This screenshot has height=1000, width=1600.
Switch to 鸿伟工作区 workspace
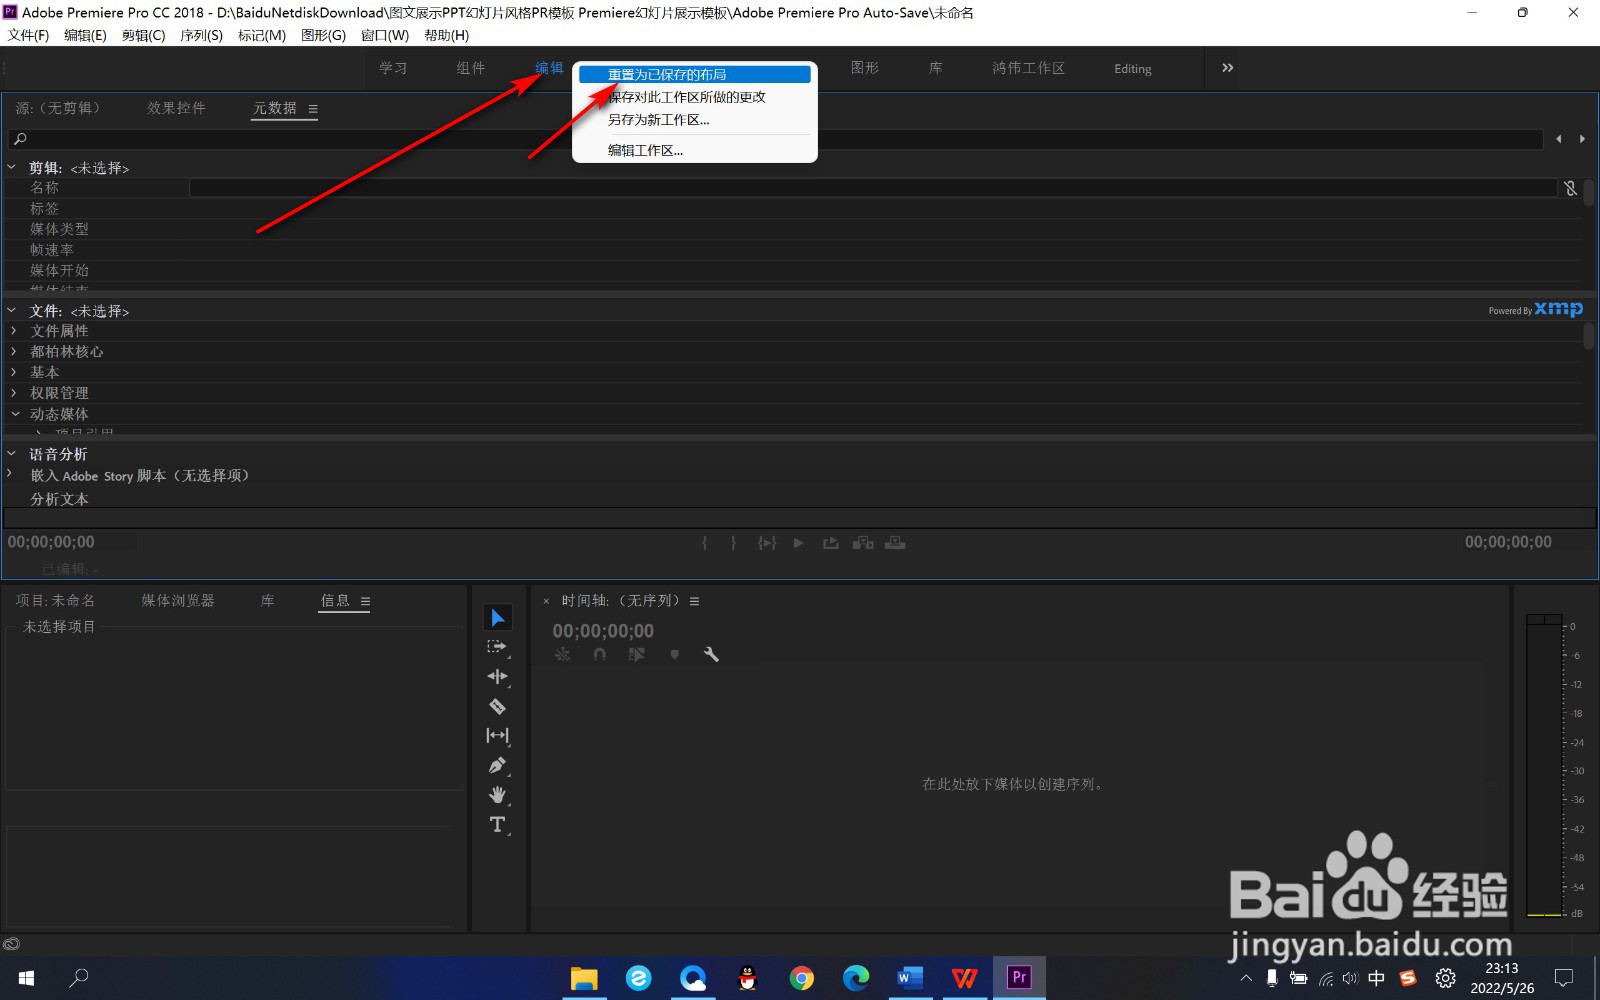1028,68
